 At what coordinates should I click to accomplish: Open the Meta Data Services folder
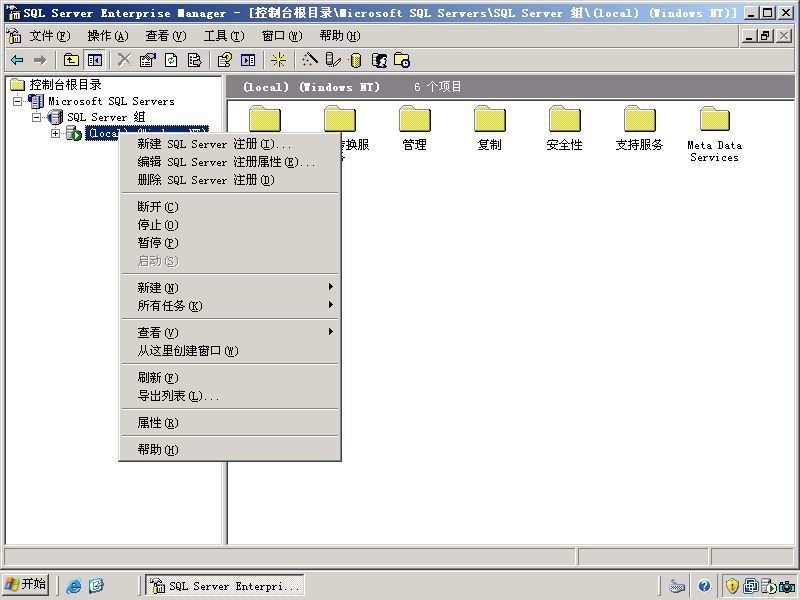[714, 134]
